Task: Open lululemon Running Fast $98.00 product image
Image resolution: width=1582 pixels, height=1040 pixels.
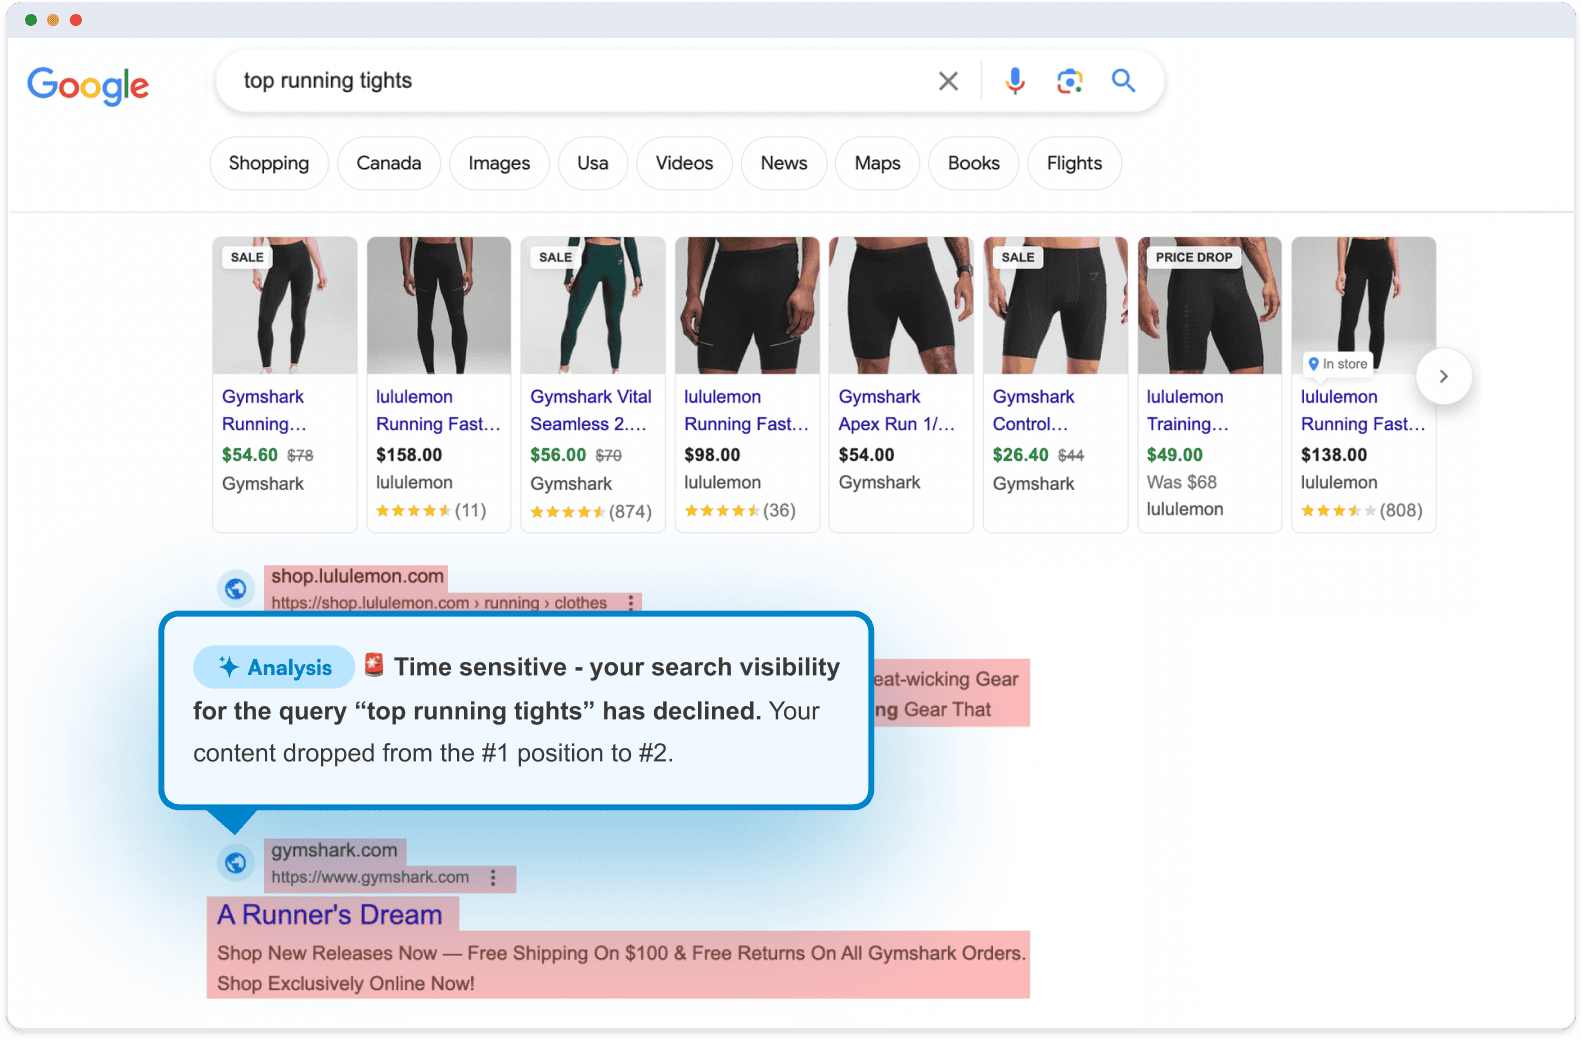Action: tap(747, 306)
